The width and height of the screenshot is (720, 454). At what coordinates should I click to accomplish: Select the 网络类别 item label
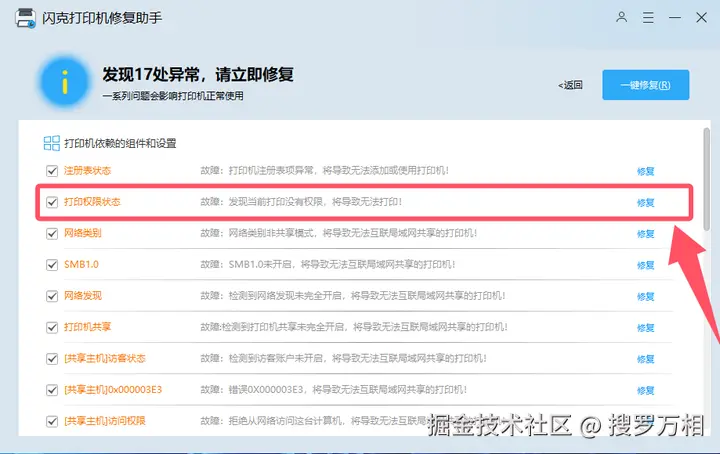tap(83, 233)
